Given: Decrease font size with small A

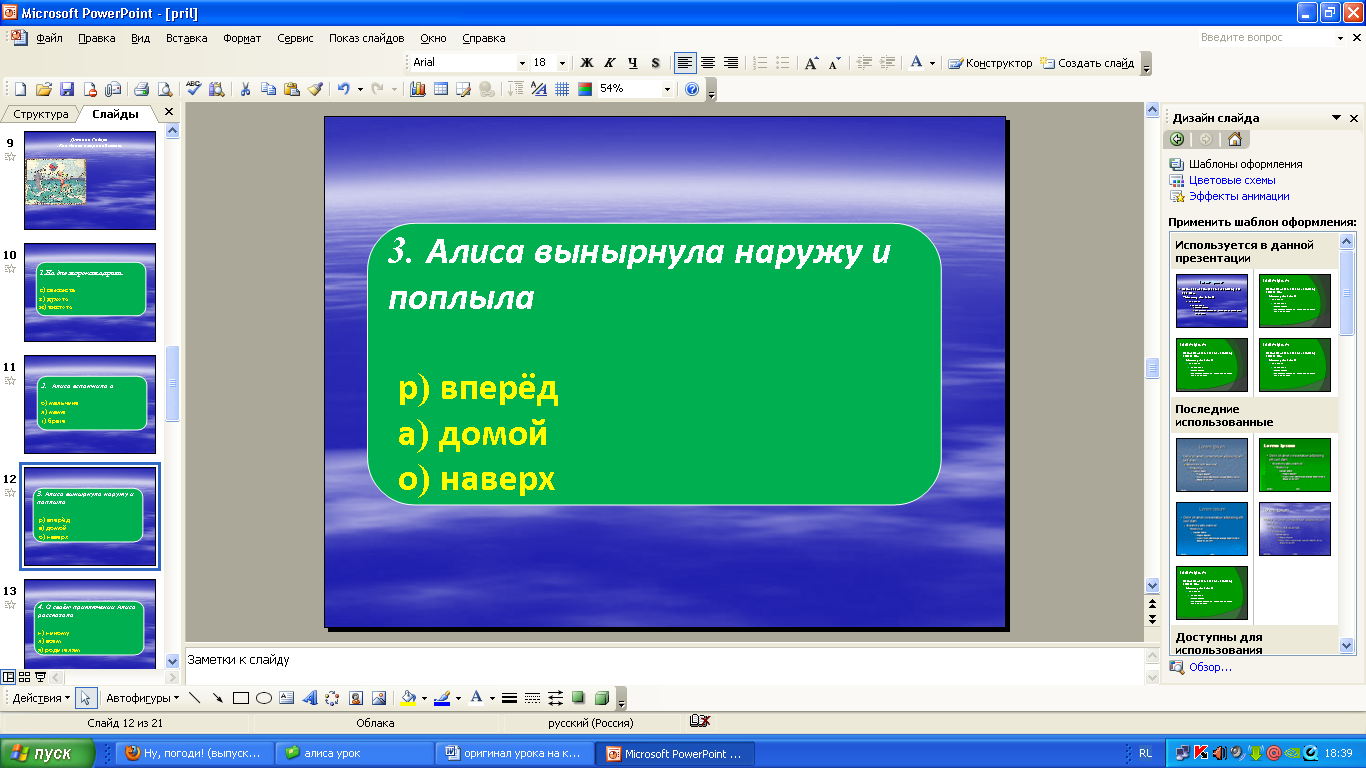Looking at the screenshot, I should point(833,62).
